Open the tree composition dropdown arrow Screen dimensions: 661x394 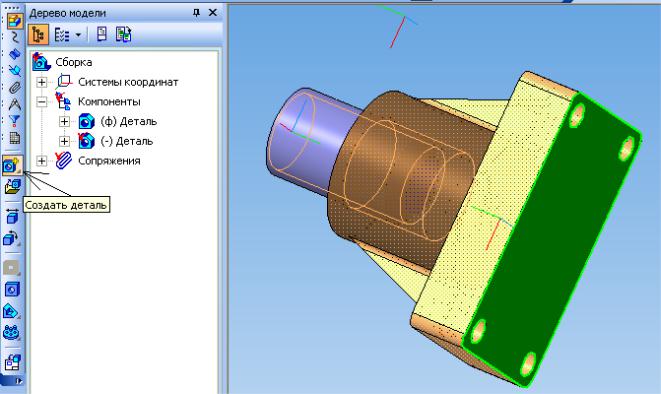click(78, 35)
